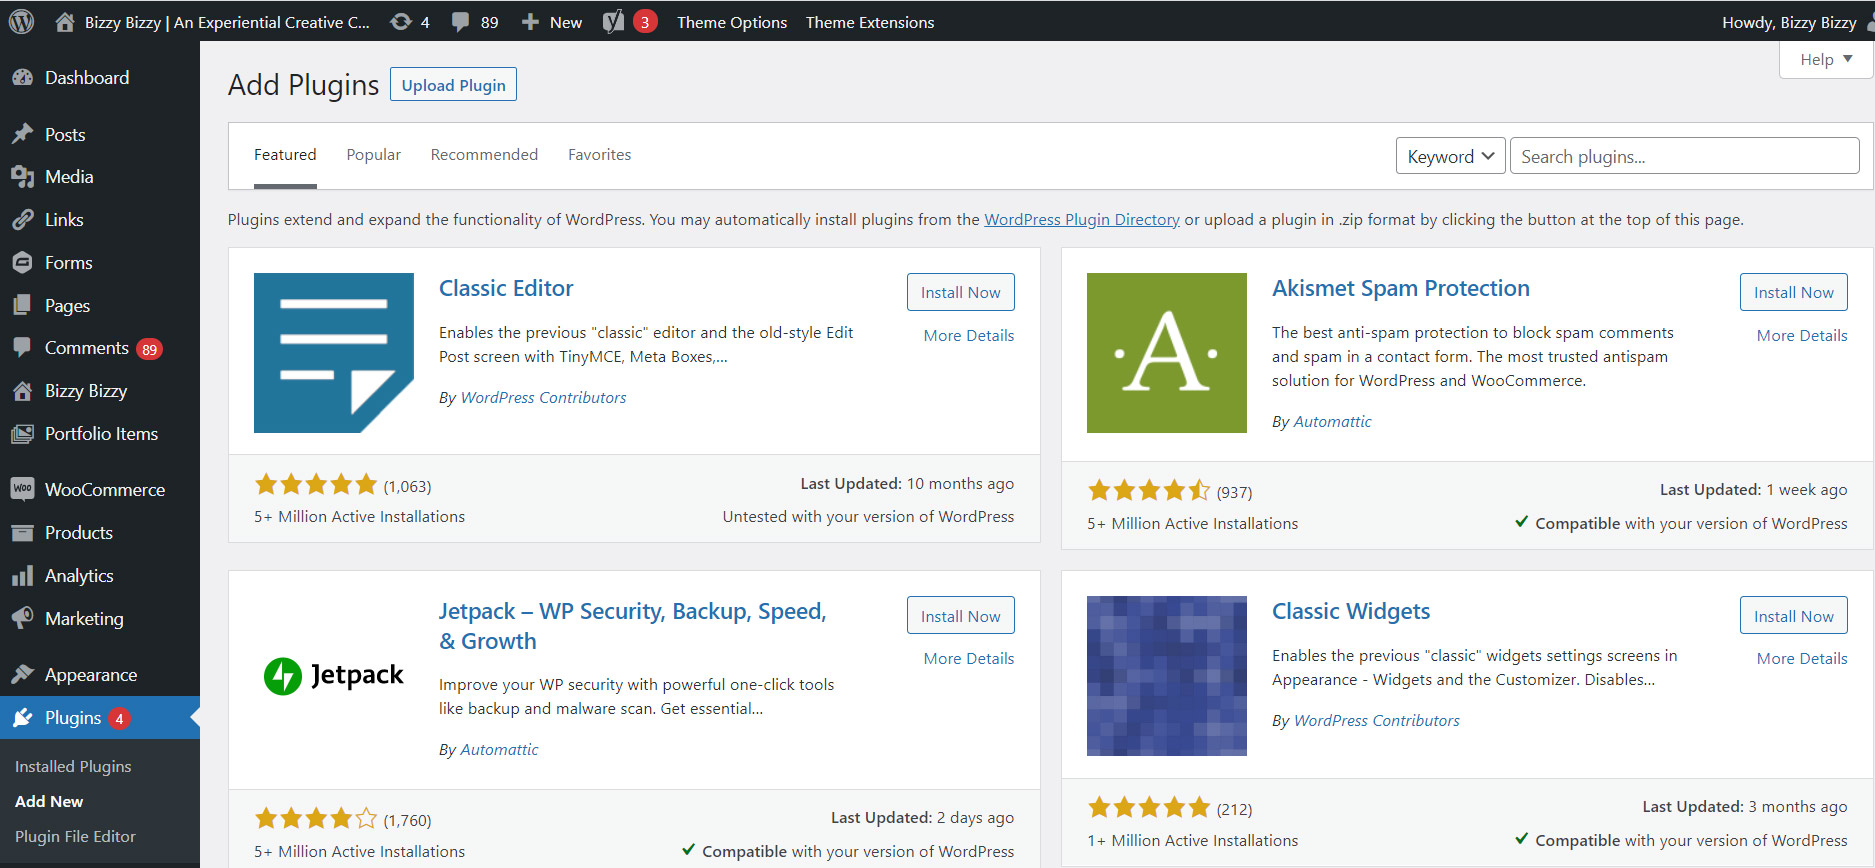This screenshot has width=1875, height=868.
Task: Click WordPress Contributors author under Classic Widgets
Action: [1376, 721]
